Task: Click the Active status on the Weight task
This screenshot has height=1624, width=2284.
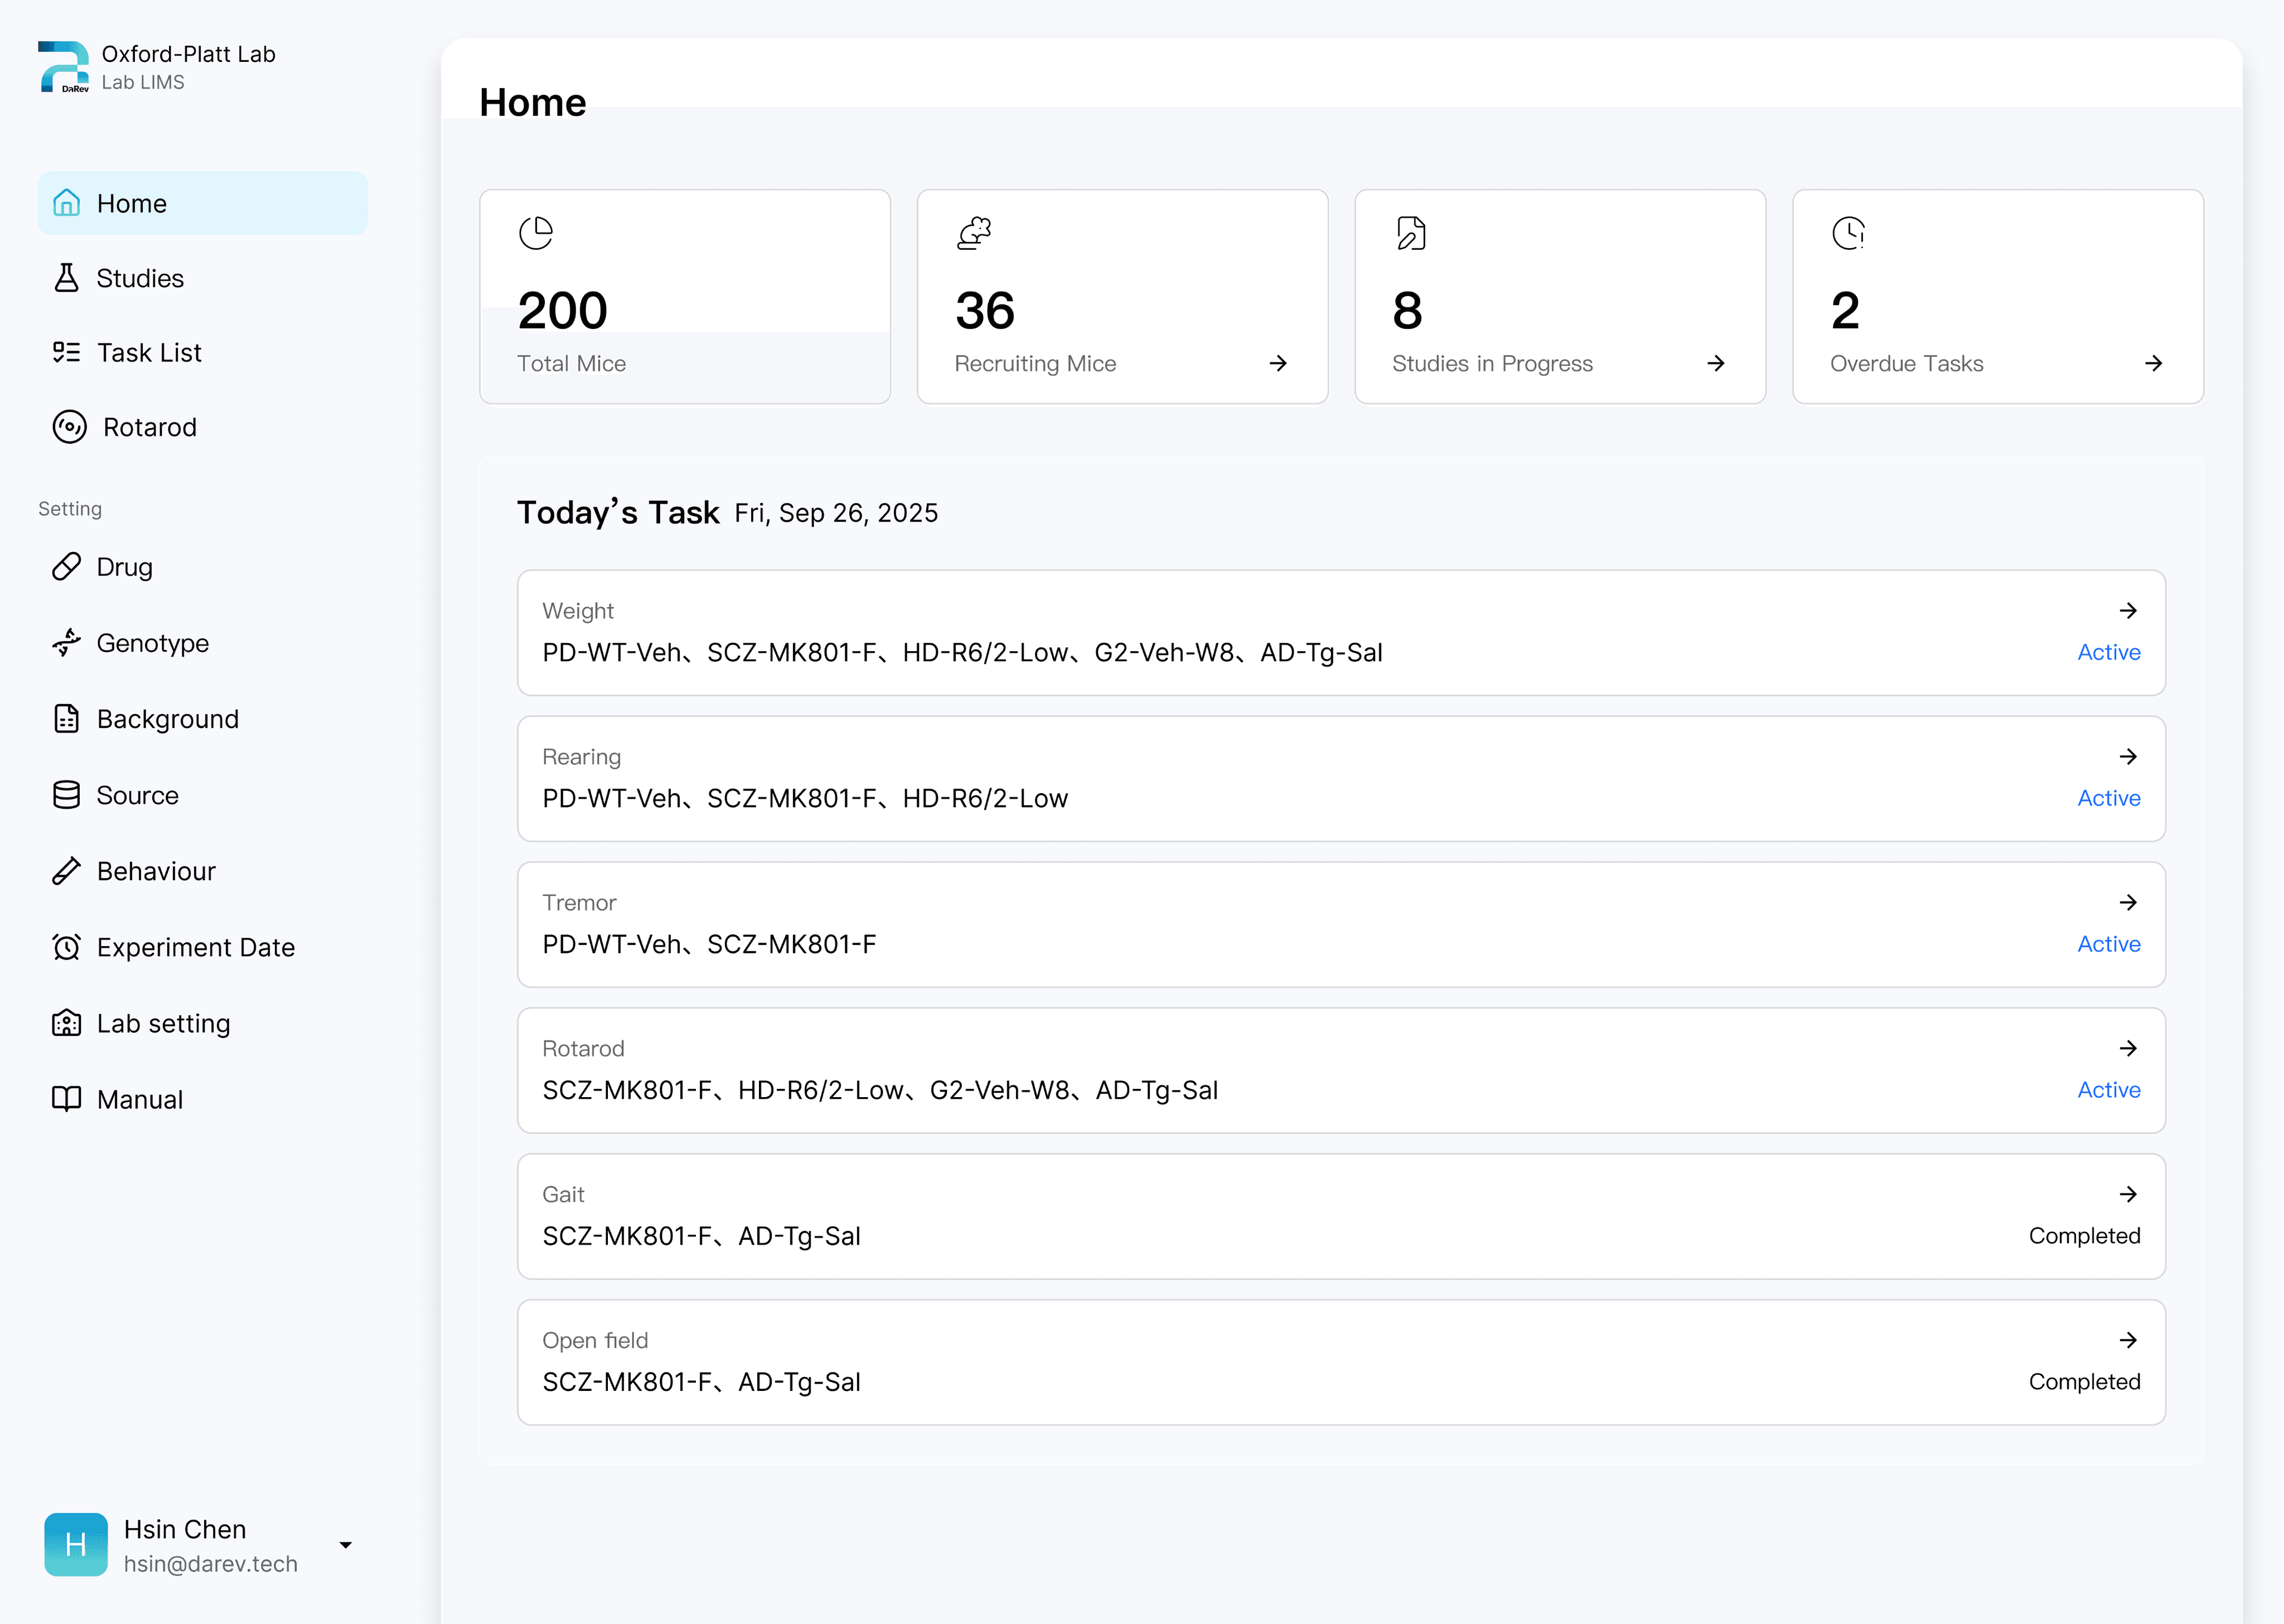Action: pos(2109,652)
